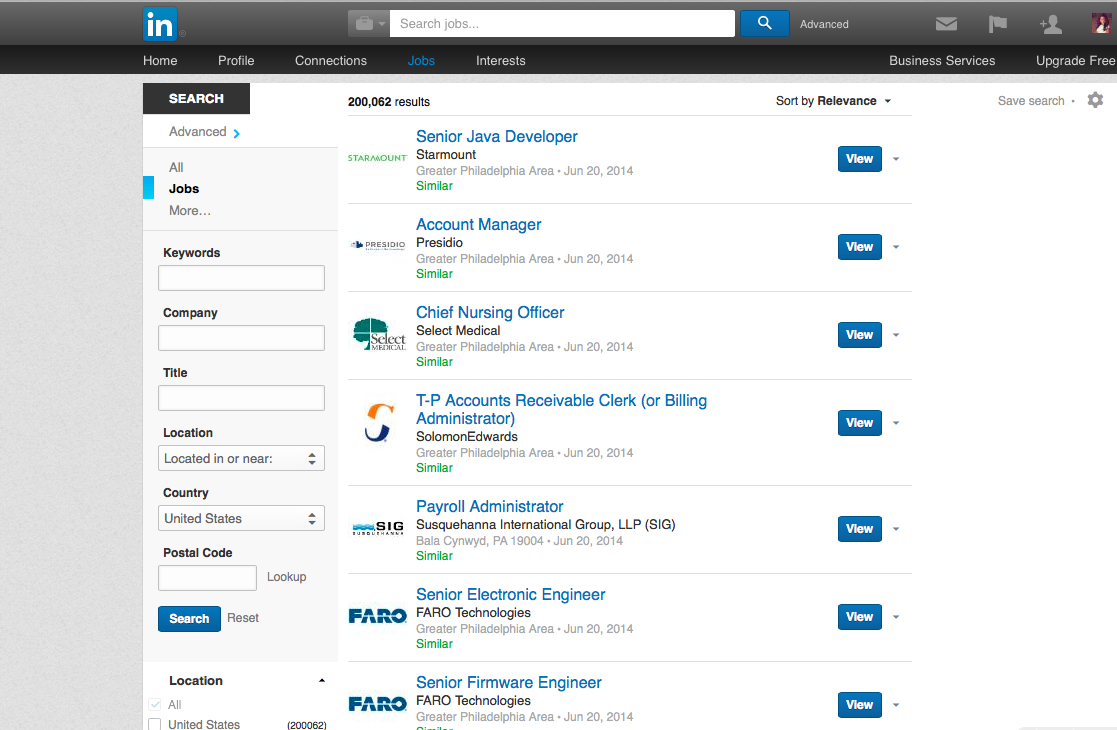Open the T-P Accounts Receivable Clerk job title
Image resolution: width=1117 pixels, height=730 pixels.
[561, 410]
